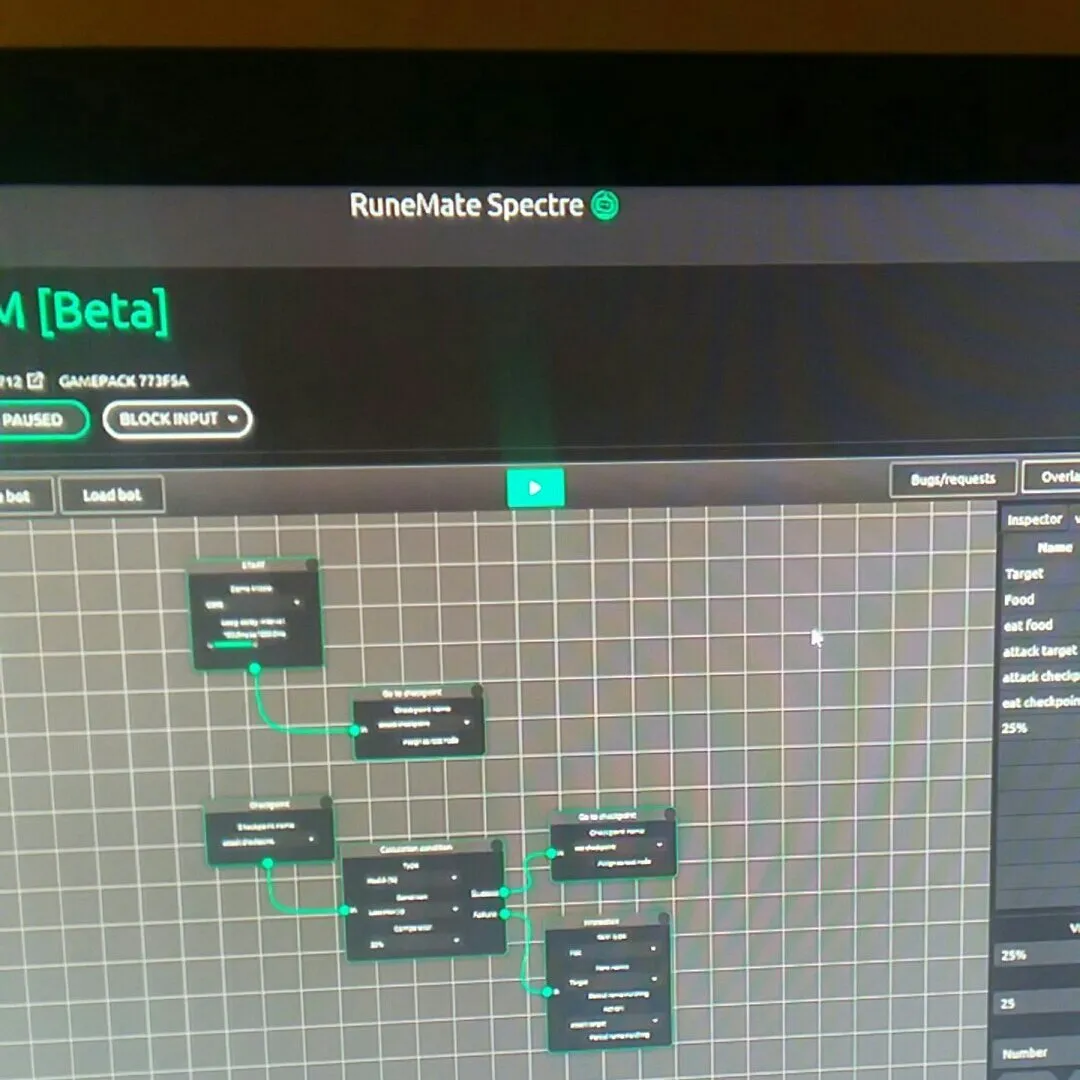This screenshot has height=1080, width=1080.
Task: Select the Food row in Inspector
Action: (1040, 599)
